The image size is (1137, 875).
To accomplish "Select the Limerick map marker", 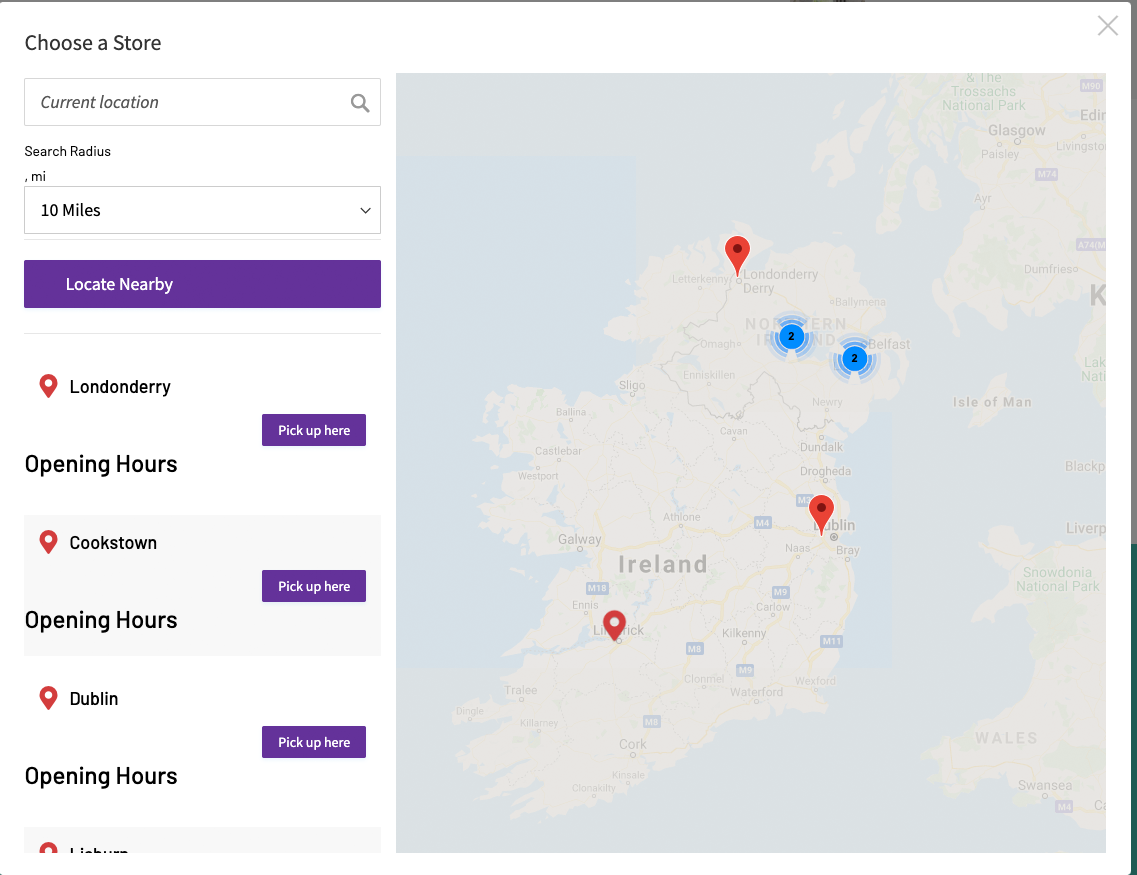I will point(615,626).
